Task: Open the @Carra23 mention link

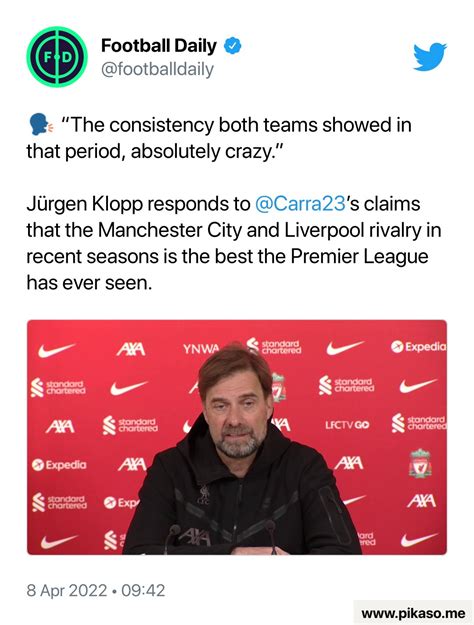Action: pyautogui.click(x=299, y=204)
